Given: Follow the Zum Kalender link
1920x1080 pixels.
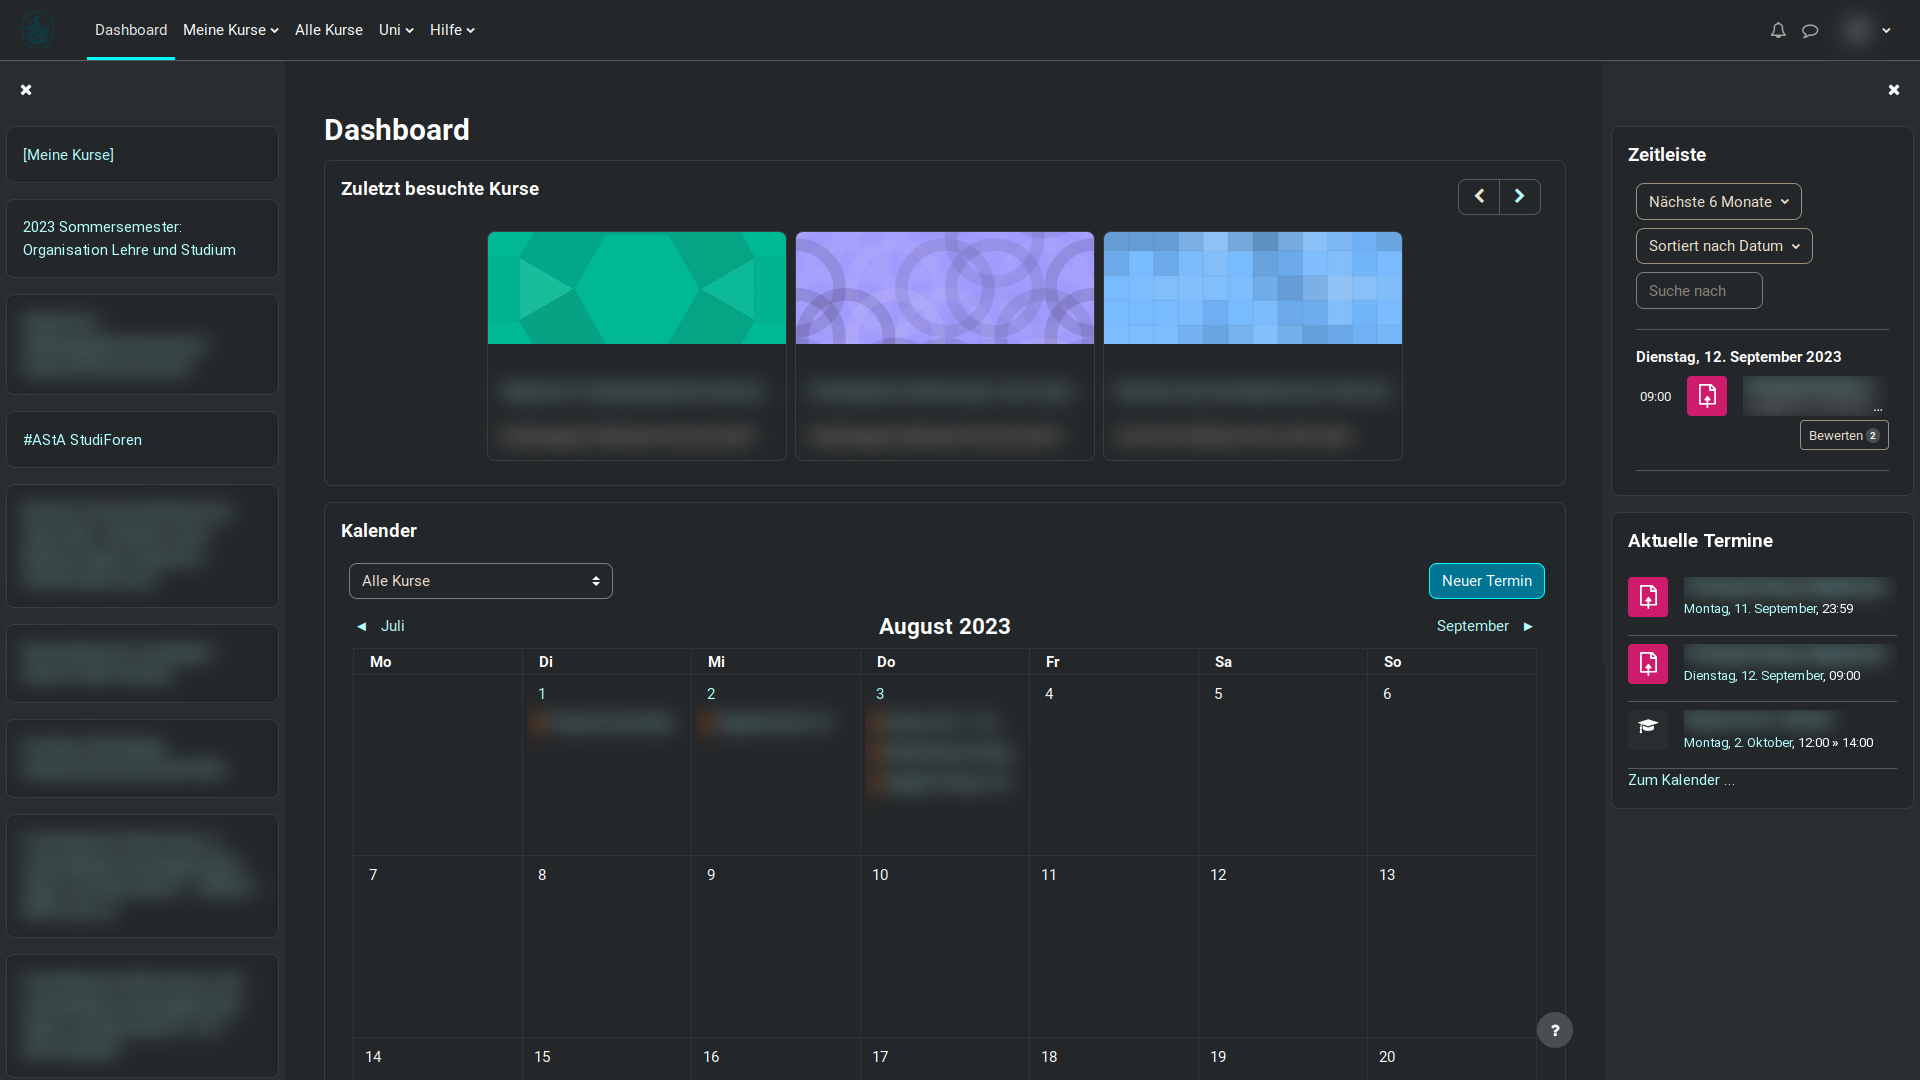Looking at the screenshot, I should tap(1680, 780).
